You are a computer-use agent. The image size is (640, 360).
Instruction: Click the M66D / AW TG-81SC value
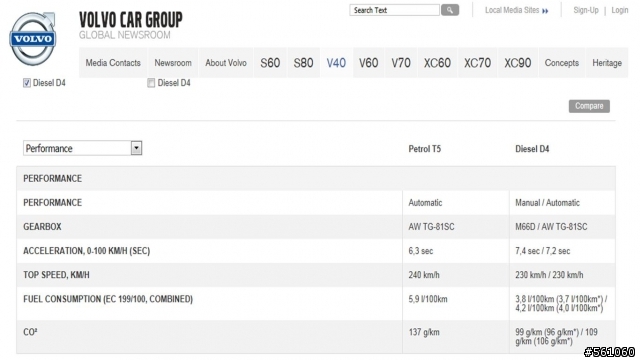coord(551,227)
